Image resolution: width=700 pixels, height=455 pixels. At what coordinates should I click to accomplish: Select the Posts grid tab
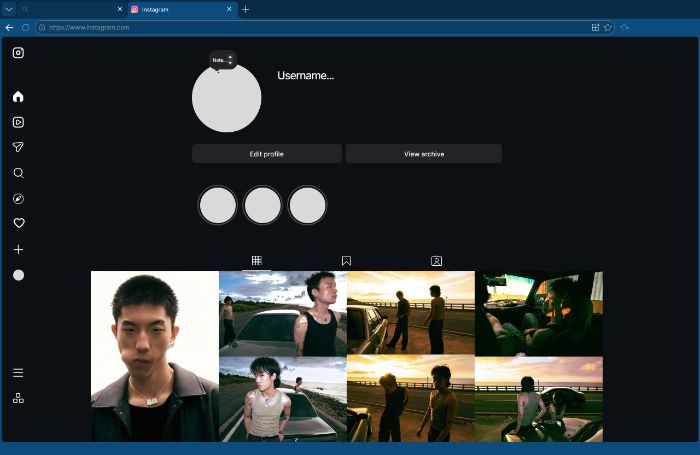pyautogui.click(x=257, y=260)
